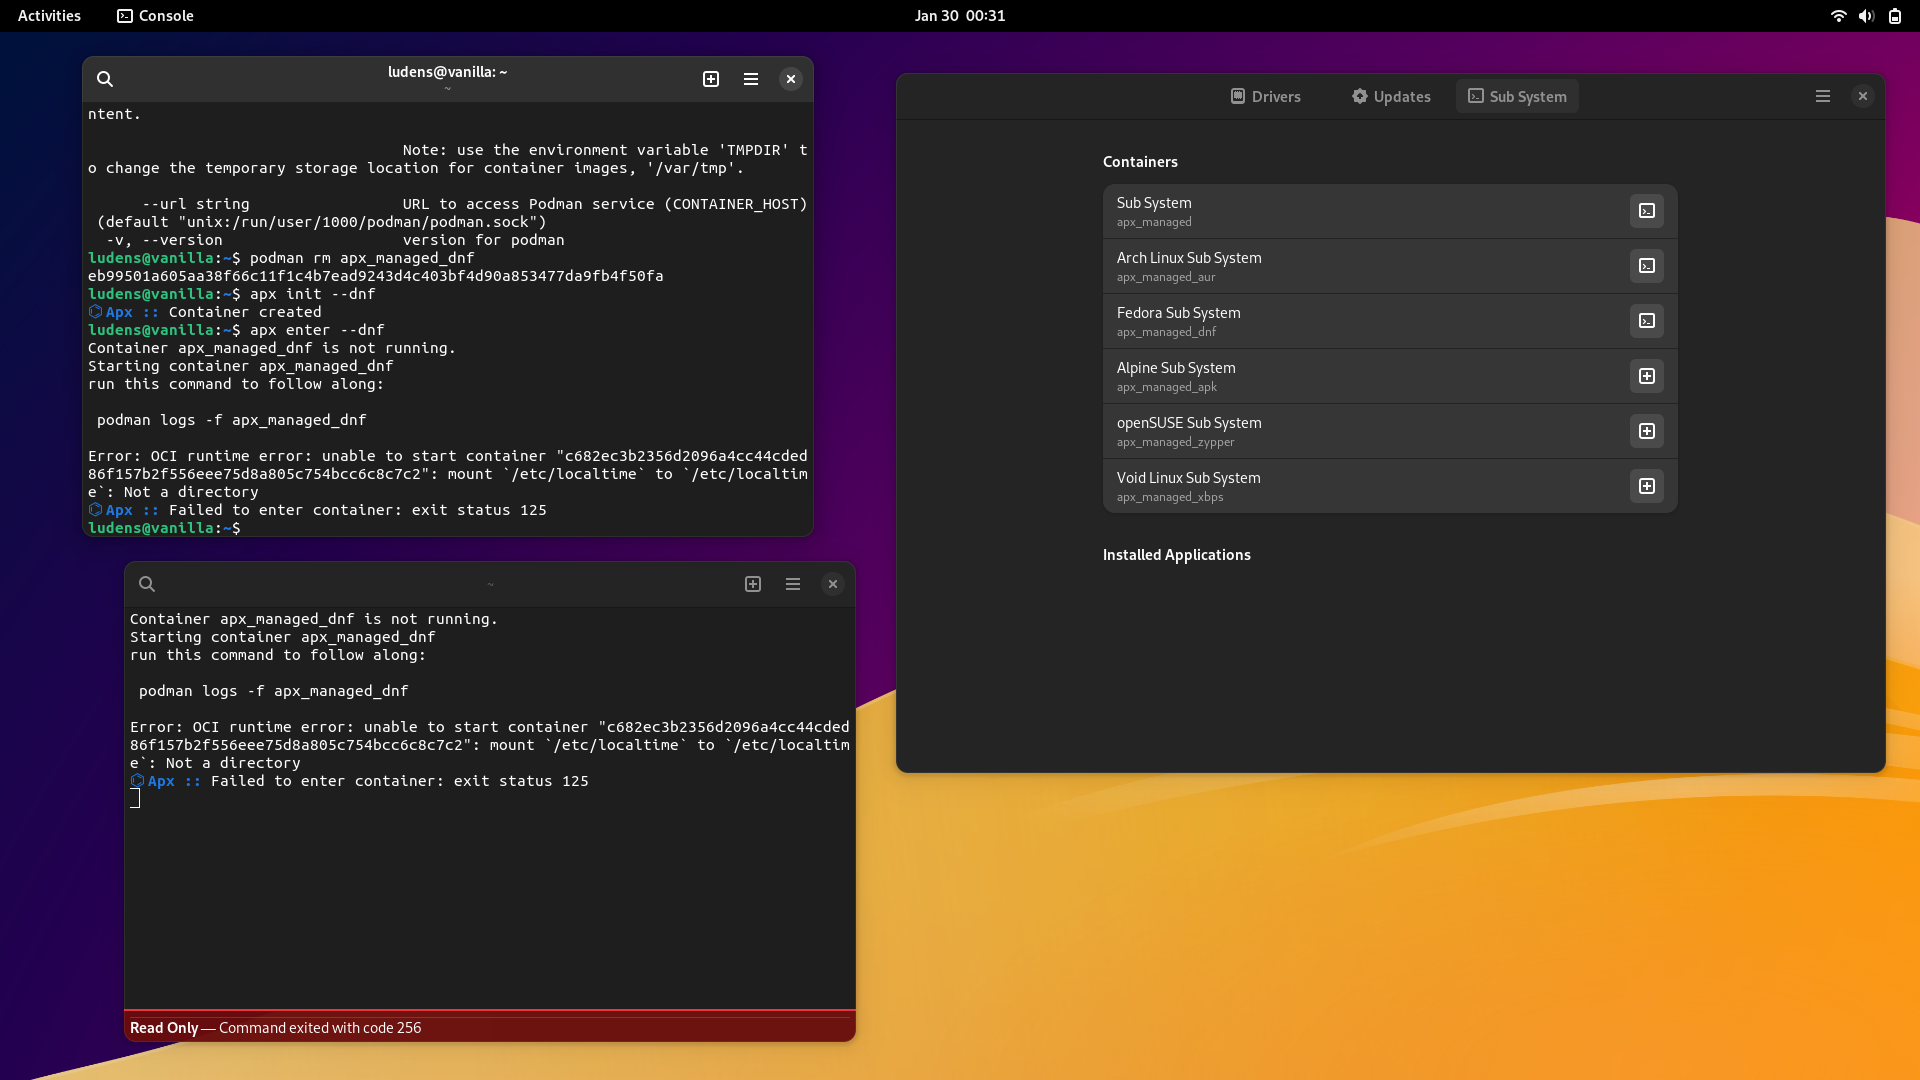This screenshot has height=1080, width=1920.
Task: Click the Console item in the top bar
Action: click(x=154, y=16)
